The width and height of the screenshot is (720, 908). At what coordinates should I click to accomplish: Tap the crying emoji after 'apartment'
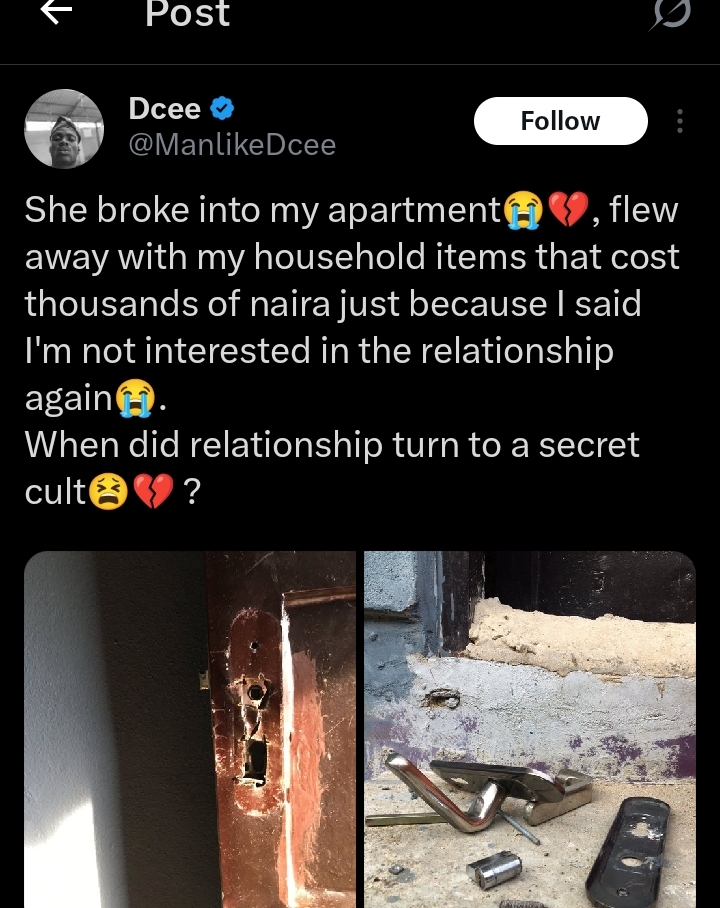tap(523, 211)
